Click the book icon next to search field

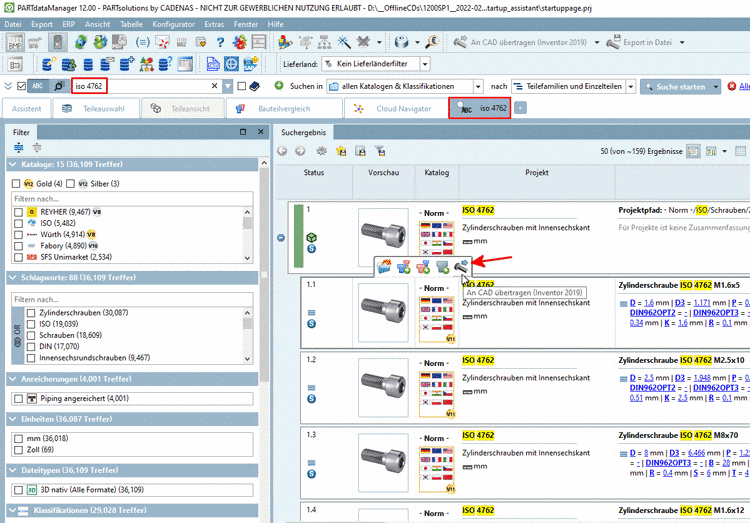[x=255, y=86]
